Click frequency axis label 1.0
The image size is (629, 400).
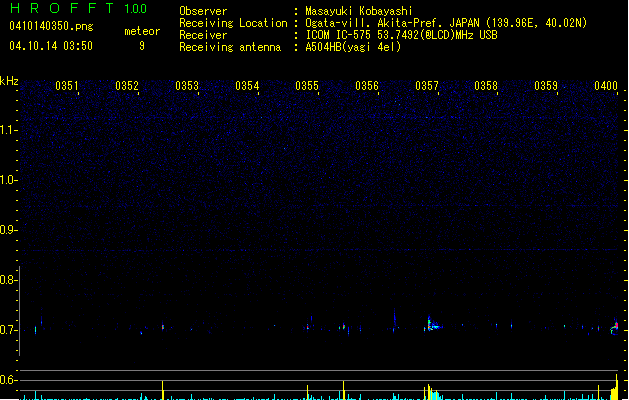pyautogui.click(x=8, y=180)
